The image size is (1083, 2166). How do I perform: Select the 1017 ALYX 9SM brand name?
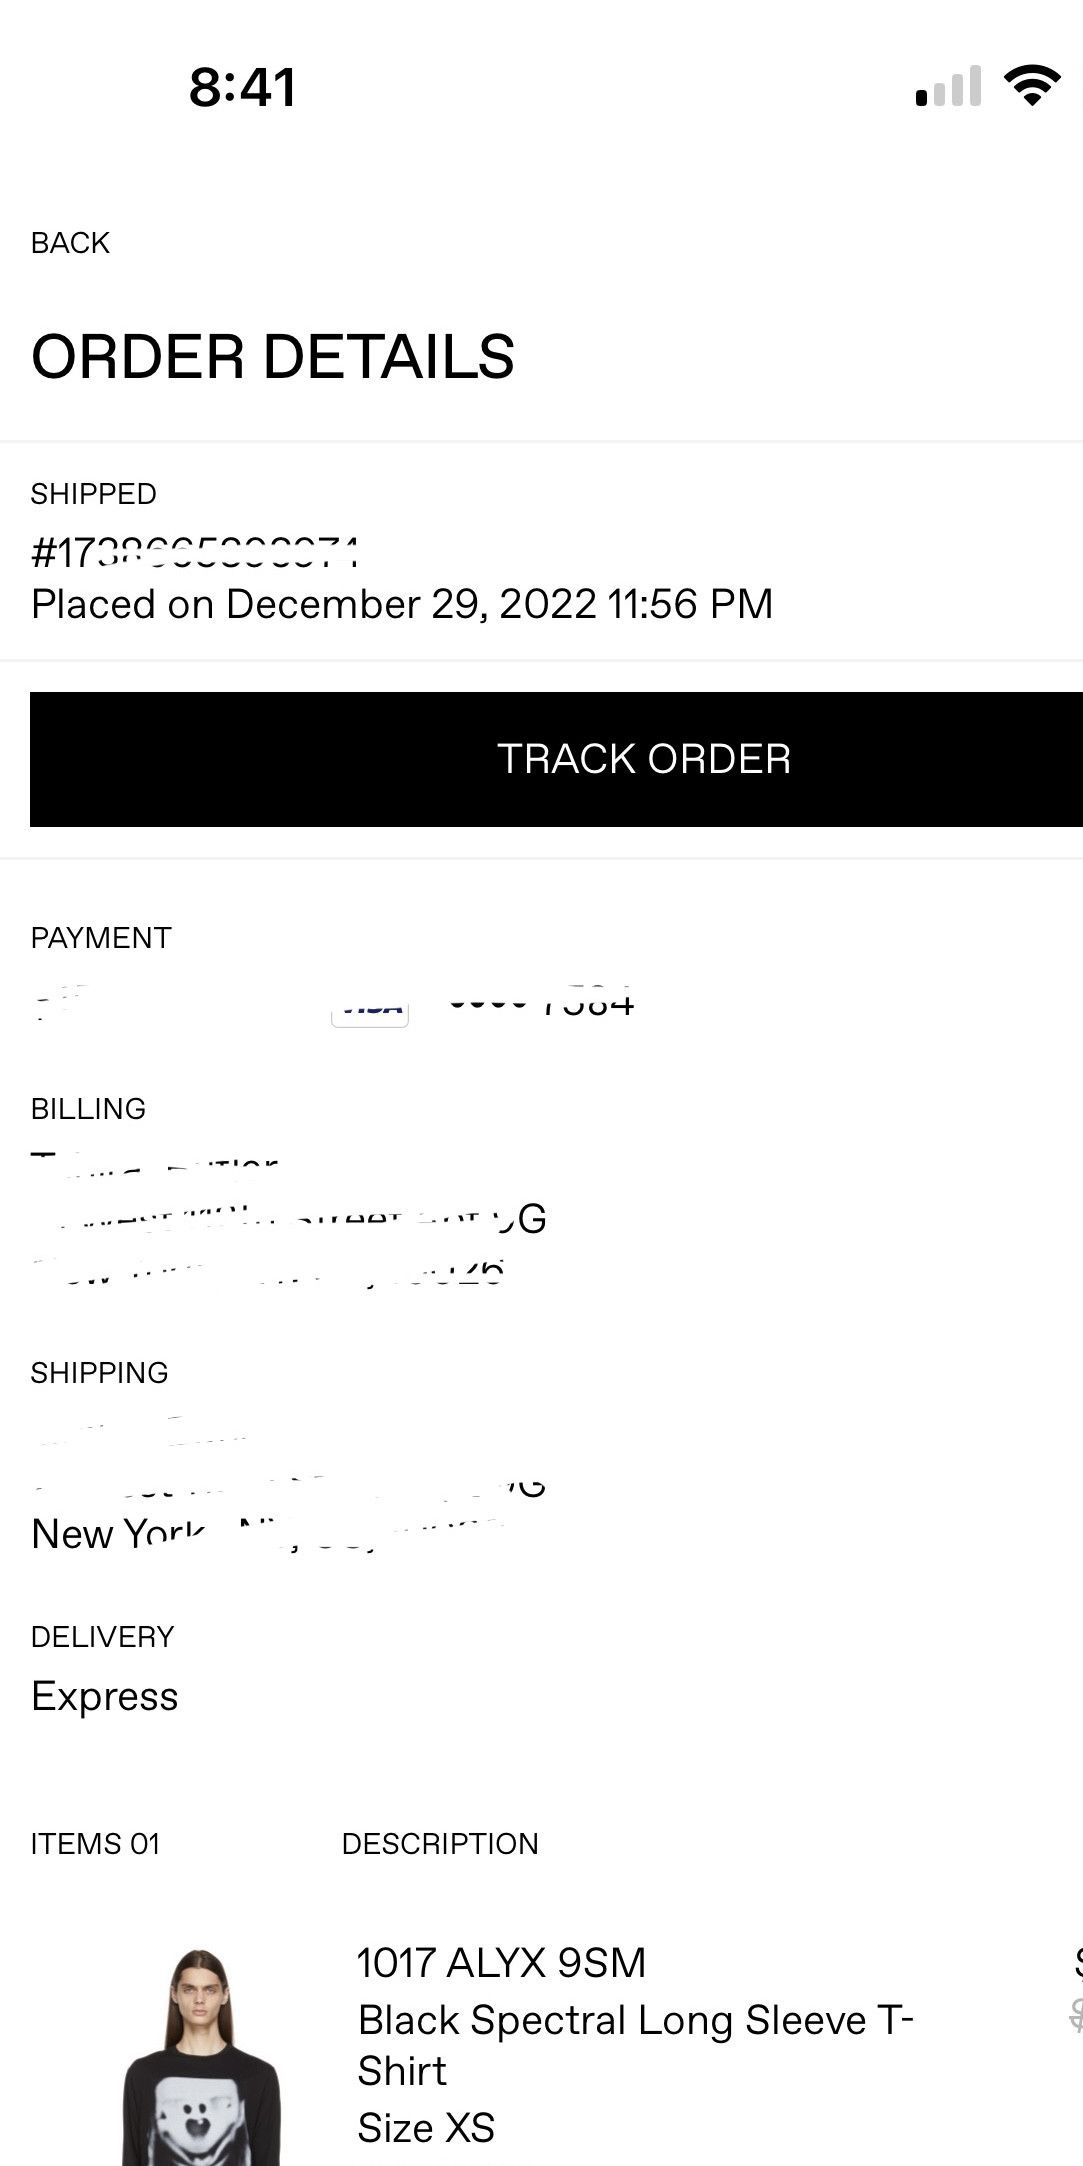click(x=501, y=1963)
